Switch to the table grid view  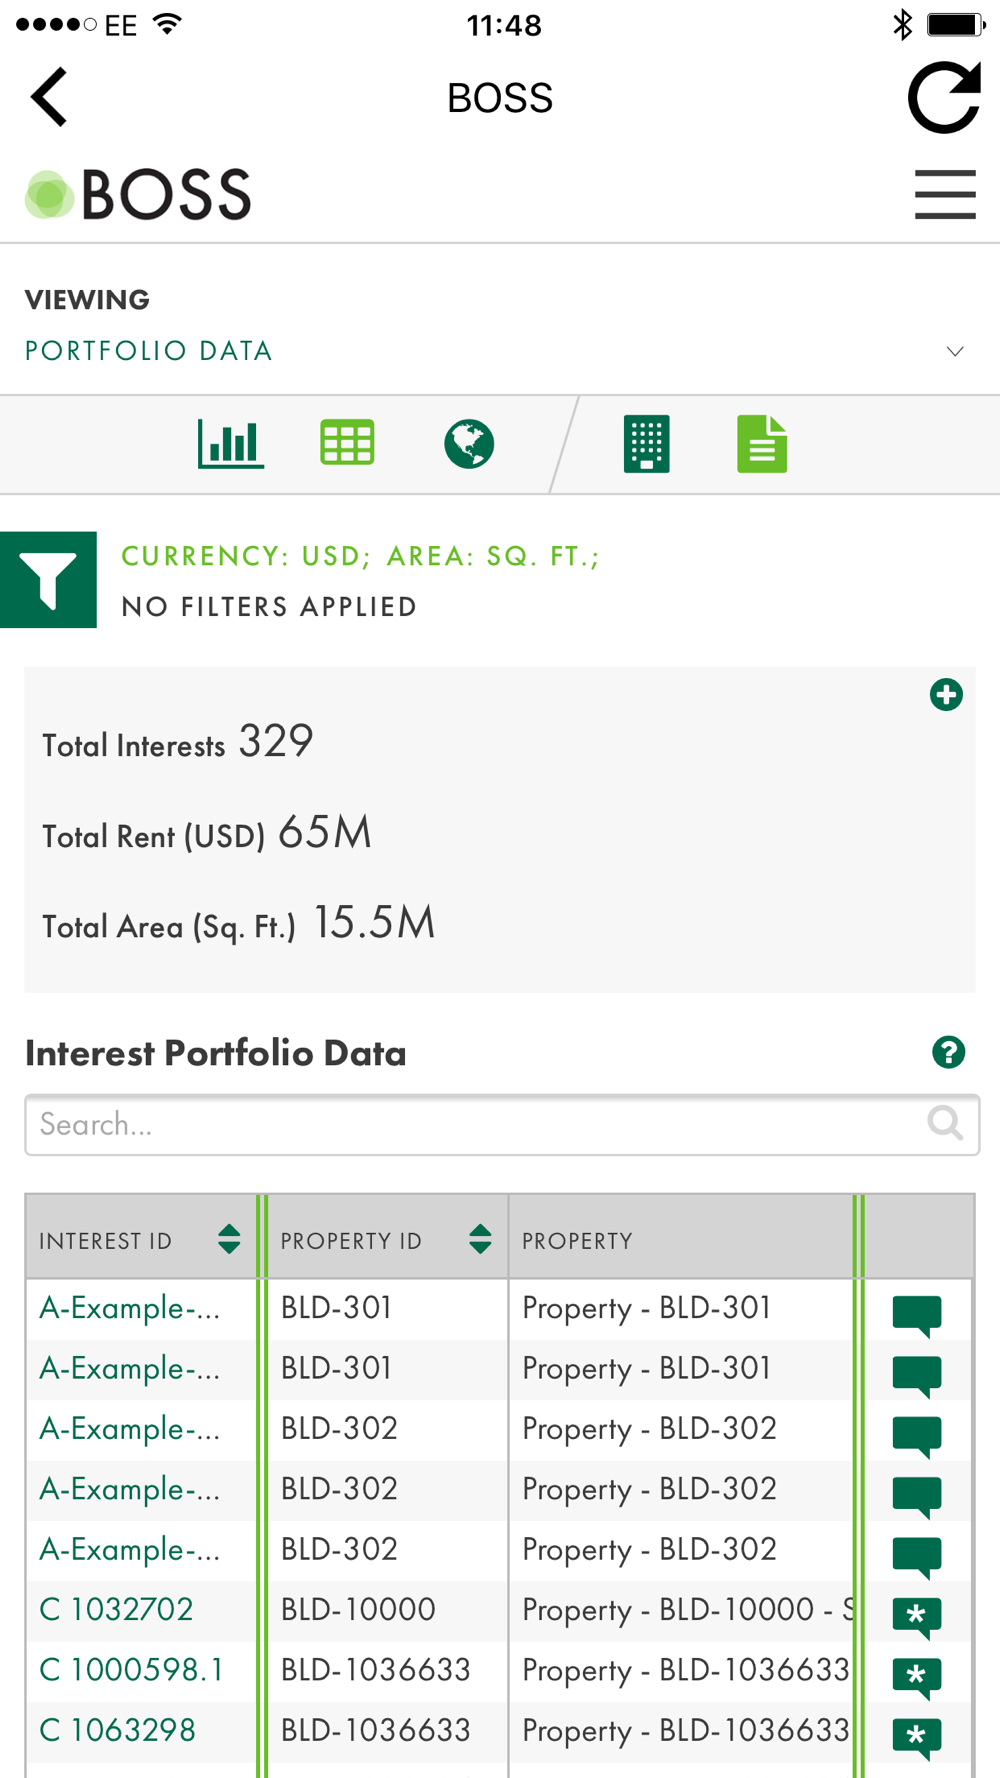click(347, 443)
